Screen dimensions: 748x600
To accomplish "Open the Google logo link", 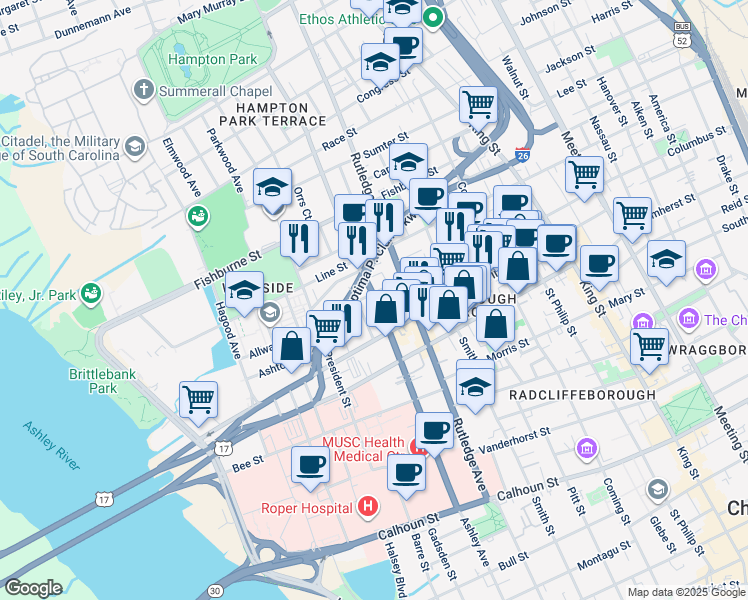I will pos(33,588).
